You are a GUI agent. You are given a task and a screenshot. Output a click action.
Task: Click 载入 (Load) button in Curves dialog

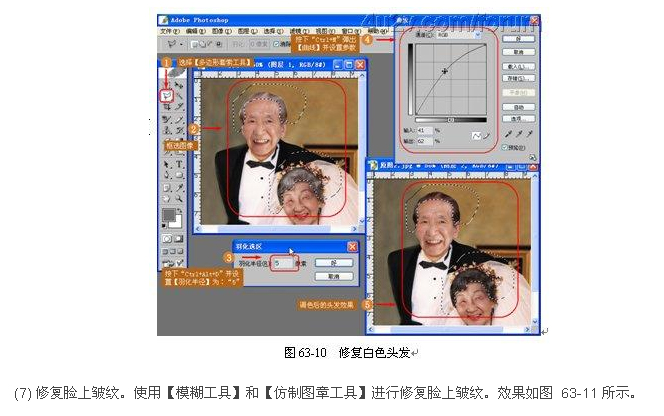(519, 67)
